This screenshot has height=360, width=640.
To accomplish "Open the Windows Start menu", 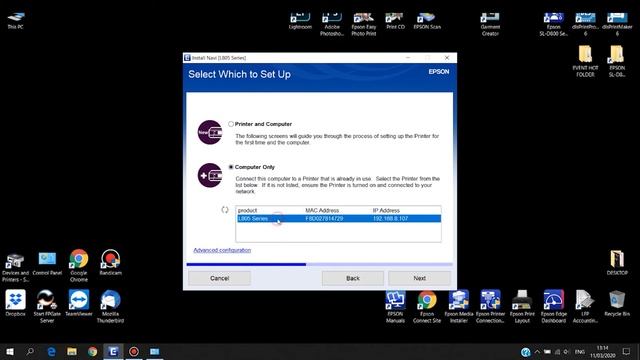I will pyautogui.click(x=10, y=351).
